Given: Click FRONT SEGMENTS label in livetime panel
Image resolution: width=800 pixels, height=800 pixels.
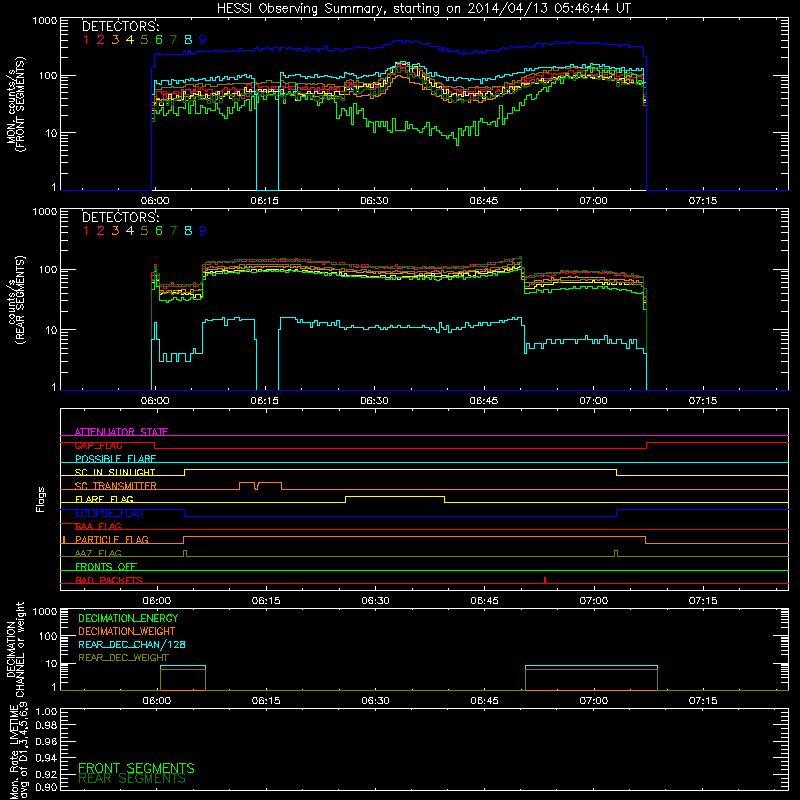Looking at the screenshot, I should [136, 768].
